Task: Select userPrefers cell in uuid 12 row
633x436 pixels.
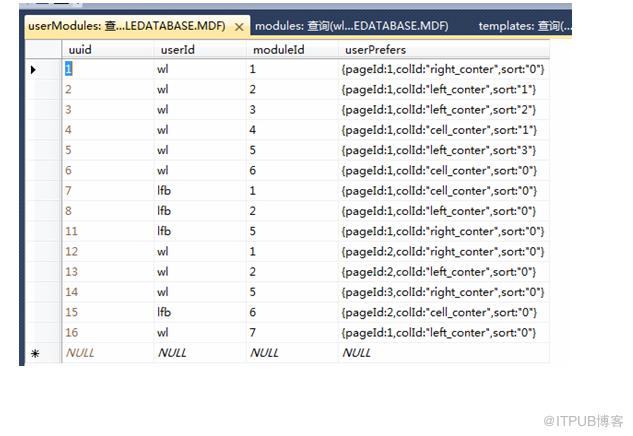Action: click(x=444, y=252)
